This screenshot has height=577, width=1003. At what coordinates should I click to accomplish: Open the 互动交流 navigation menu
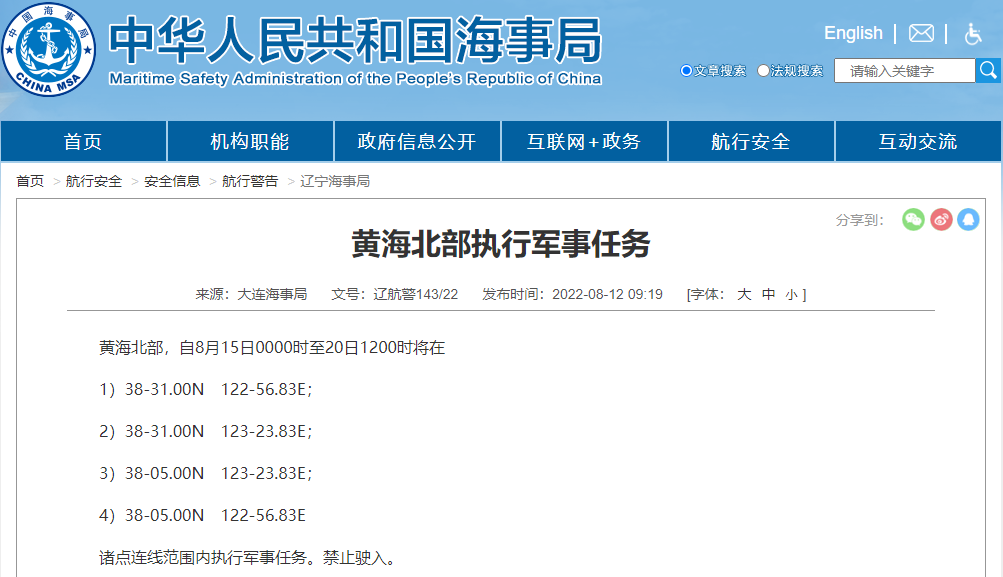(918, 141)
